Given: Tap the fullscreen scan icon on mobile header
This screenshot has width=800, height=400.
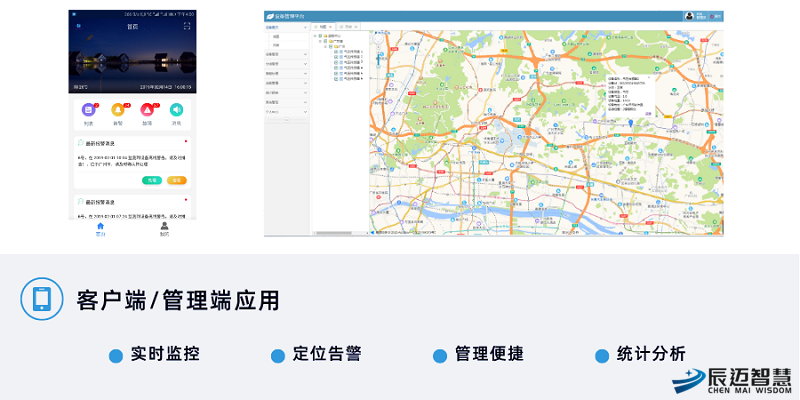Looking at the screenshot, I should tap(186, 27).
